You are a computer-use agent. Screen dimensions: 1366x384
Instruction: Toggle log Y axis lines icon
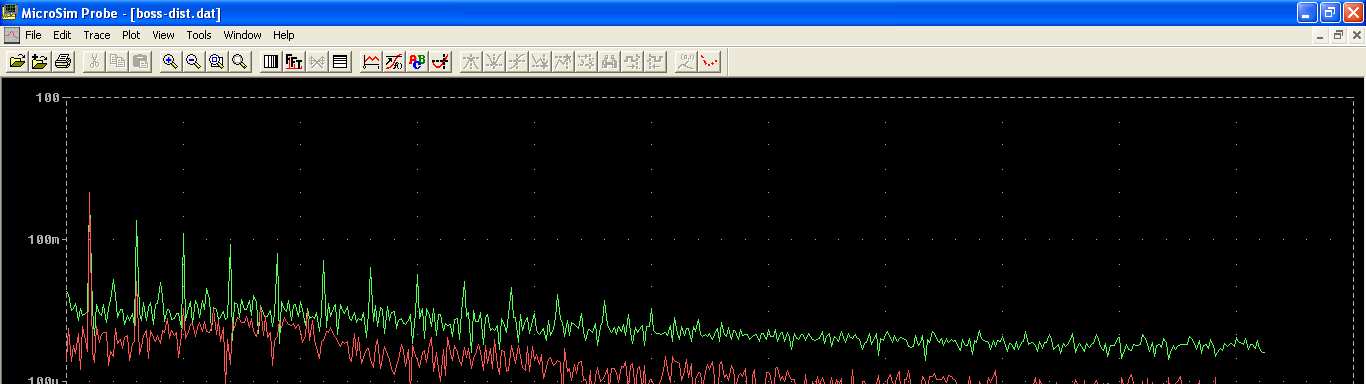tap(340, 62)
